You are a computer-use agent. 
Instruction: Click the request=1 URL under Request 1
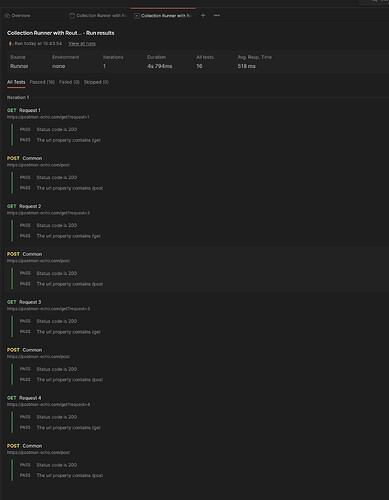tap(48, 117)
